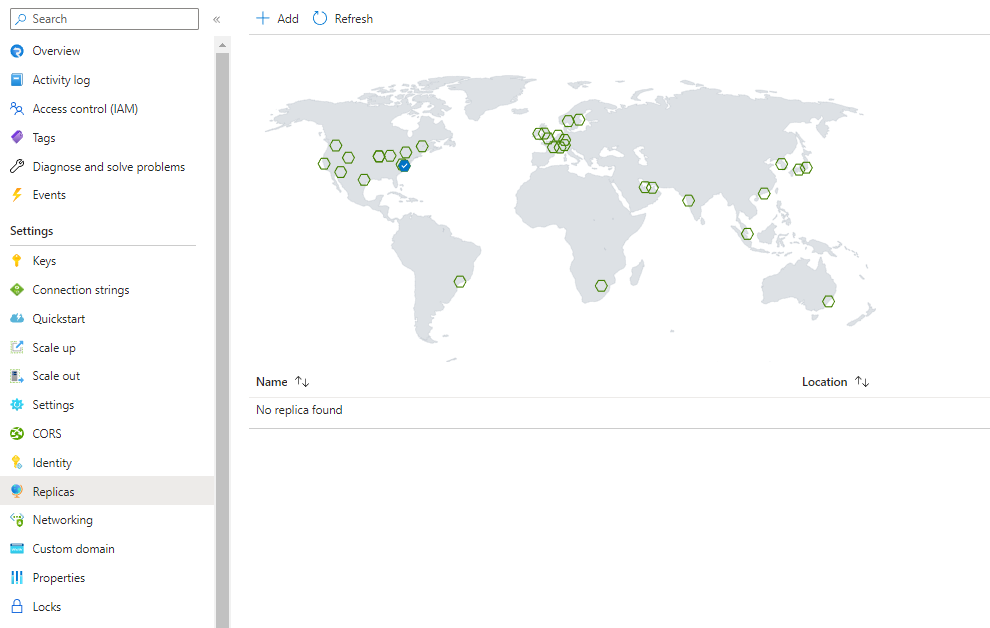Open the Replicas page from the menu
Image resolution: width=990 pixels, height=628 pixels.
point(54,491)
